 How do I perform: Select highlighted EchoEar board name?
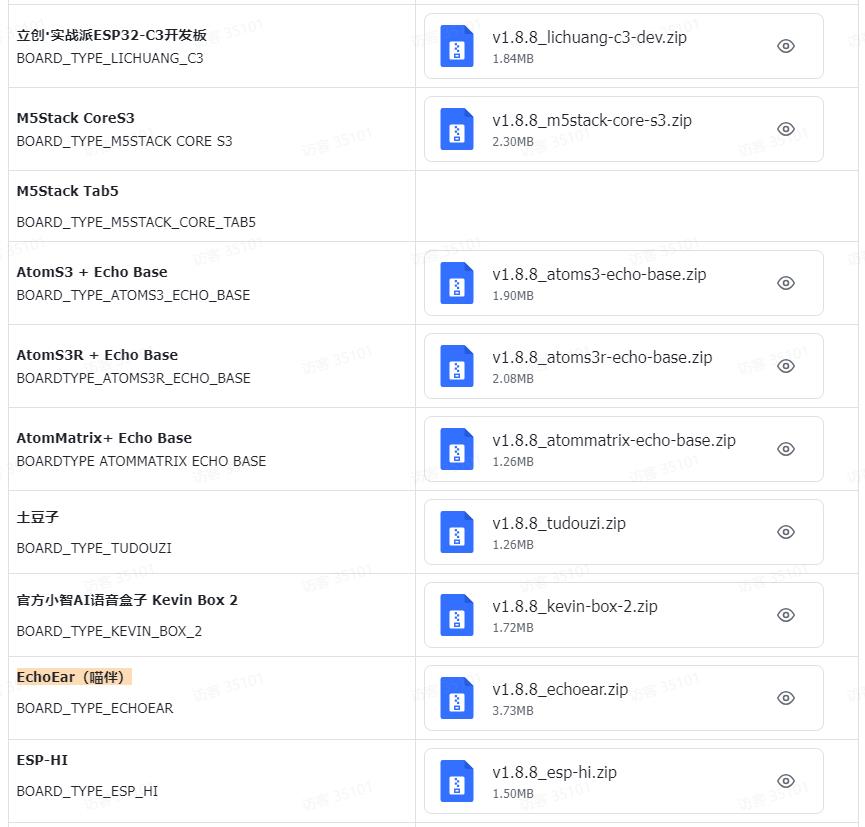point(73,677)
